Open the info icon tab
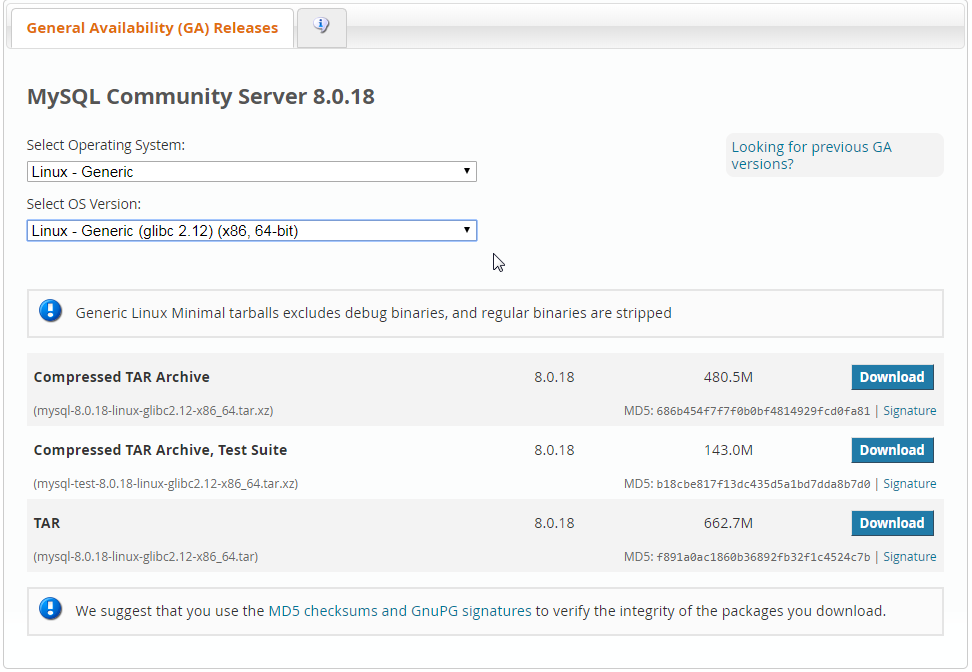Image resolution: width=972 pixels, height=672 pixels. pos(321,27)
